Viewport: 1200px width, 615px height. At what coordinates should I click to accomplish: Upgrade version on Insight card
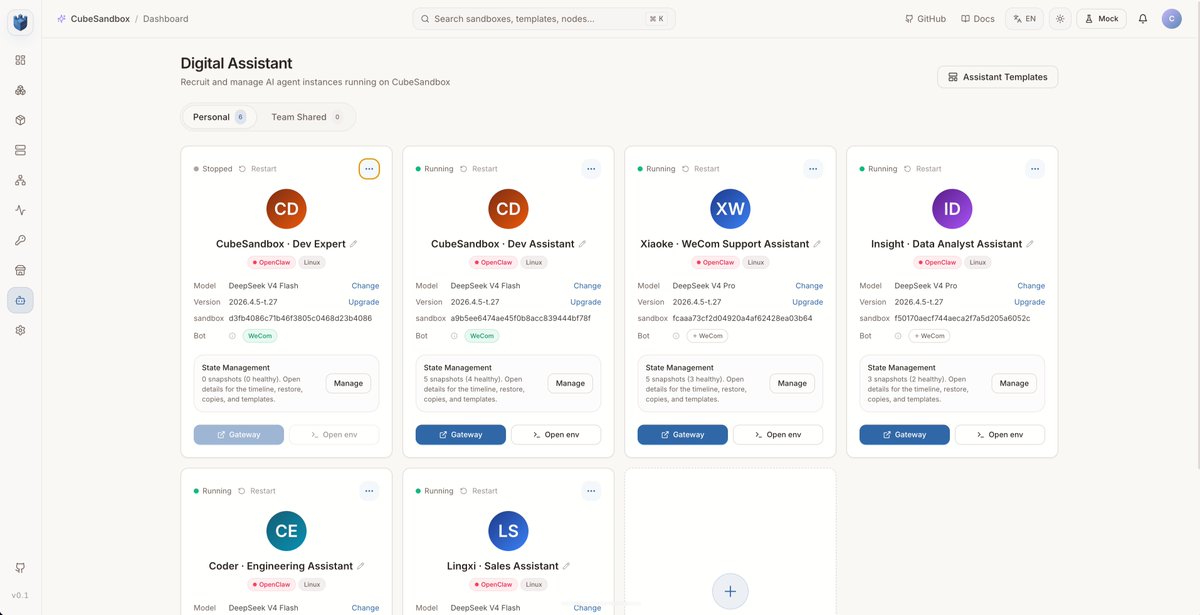1029,302
